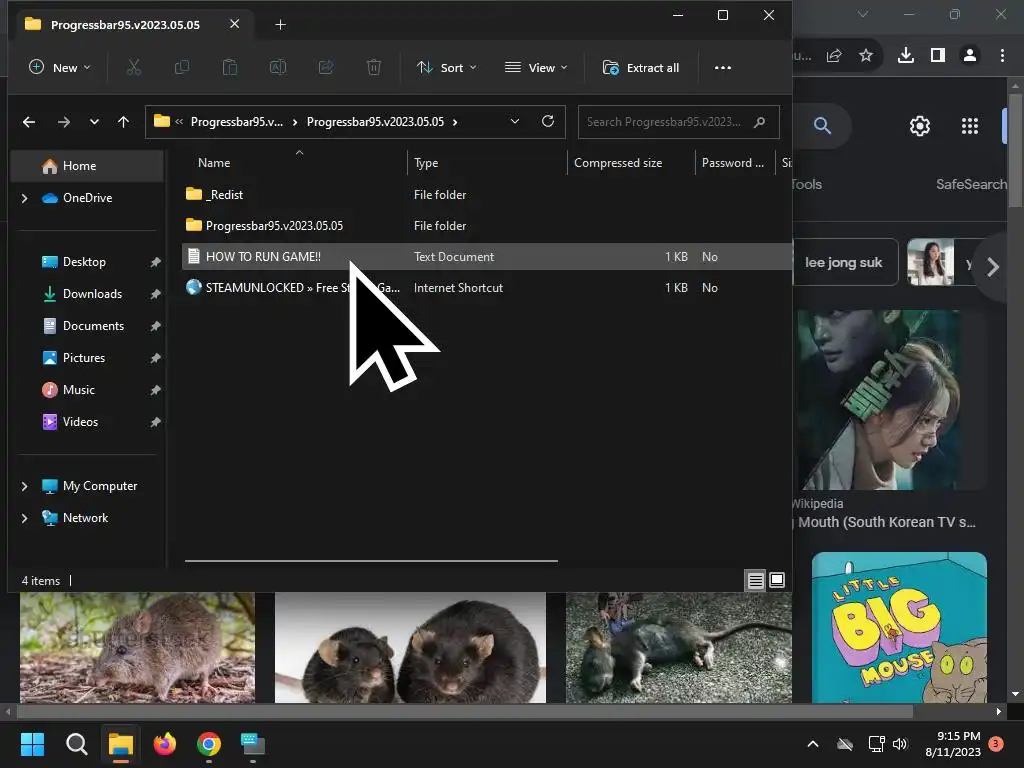Switch to details view layout icon
Viewport: 1024px width, 768px height.
[x=756, y=580]
